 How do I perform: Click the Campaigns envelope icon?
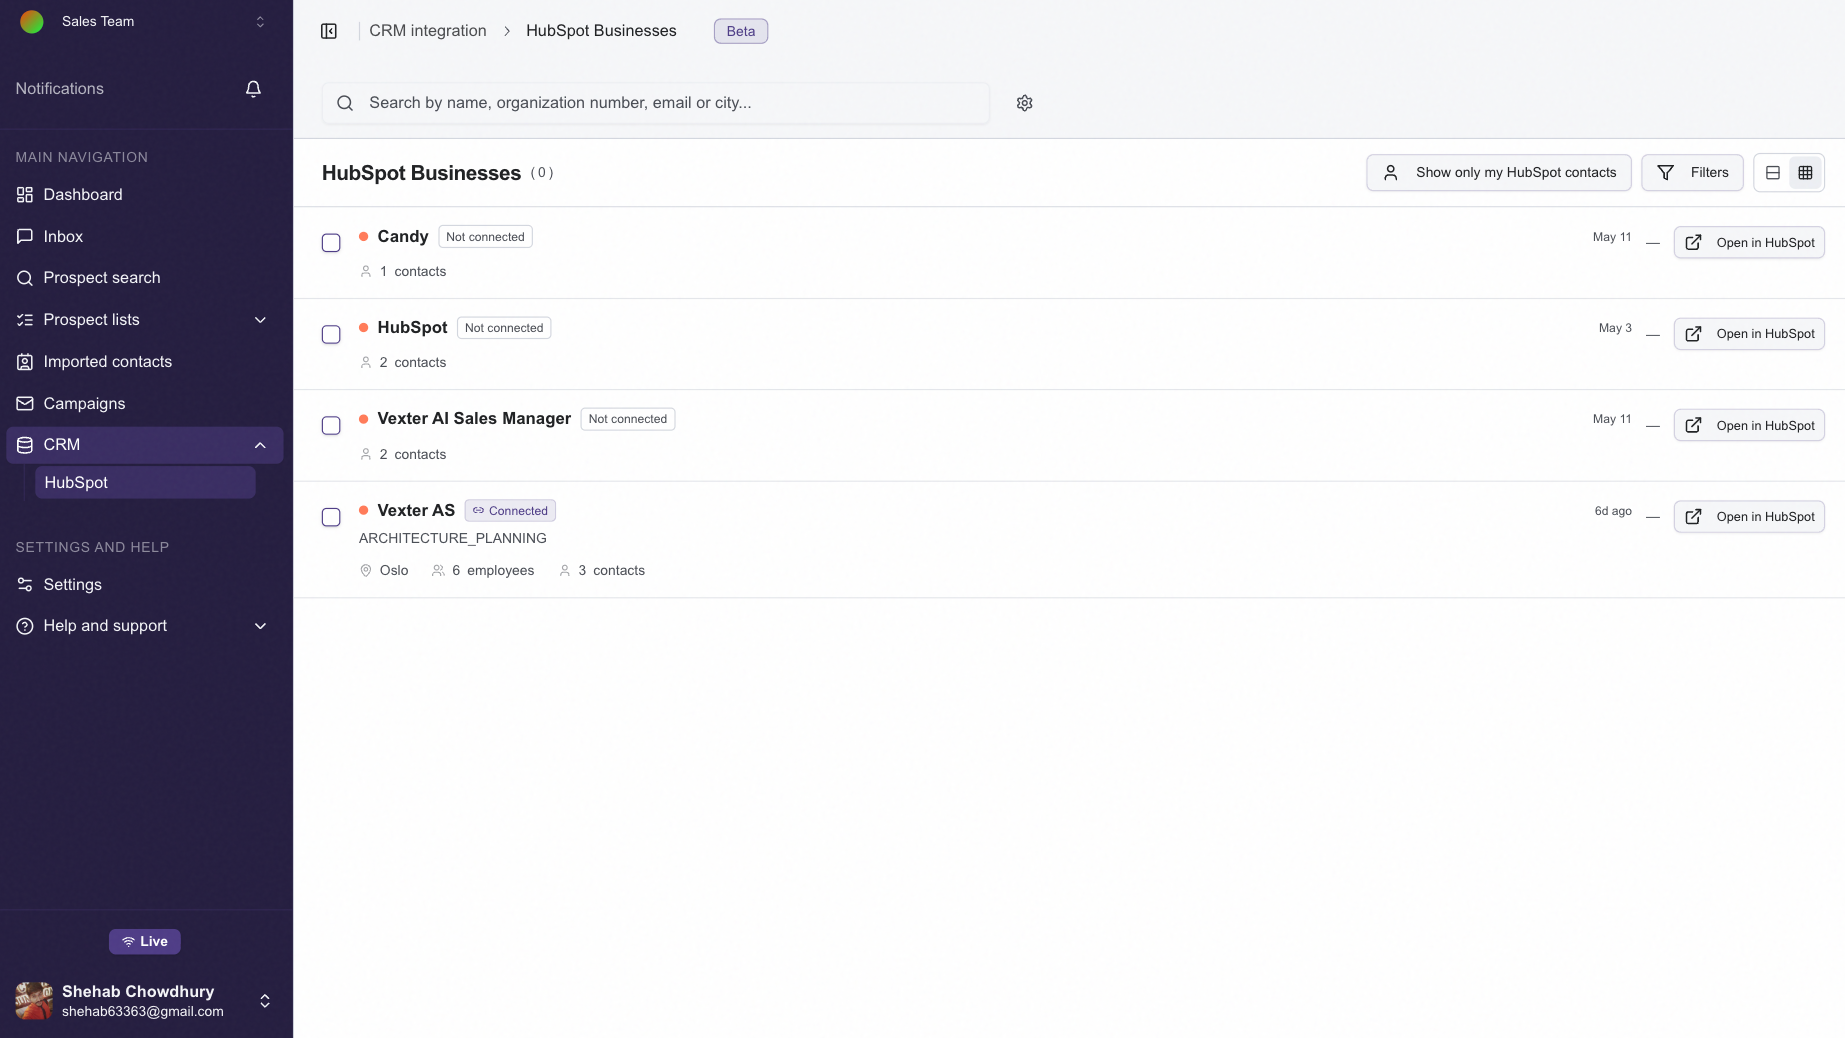[x=25, y=403]
